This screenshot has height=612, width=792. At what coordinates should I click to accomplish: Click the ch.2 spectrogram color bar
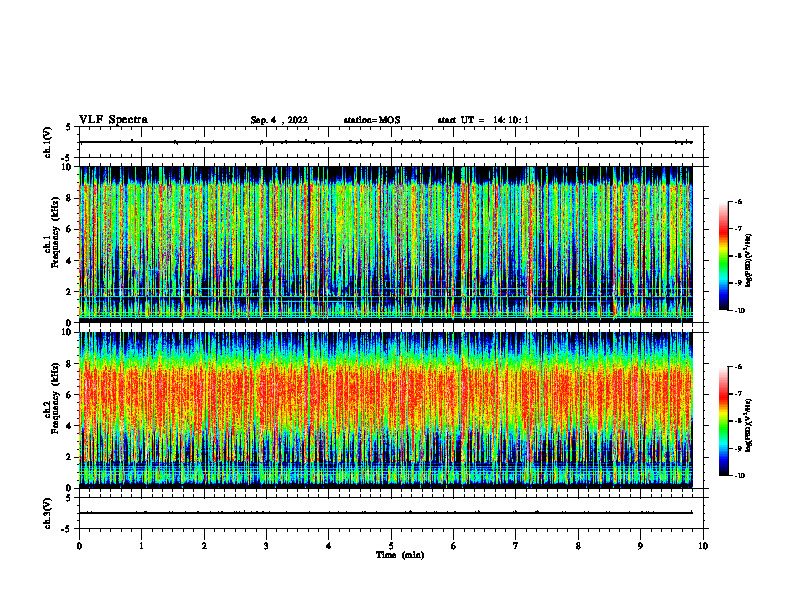(x=723, y=421)
